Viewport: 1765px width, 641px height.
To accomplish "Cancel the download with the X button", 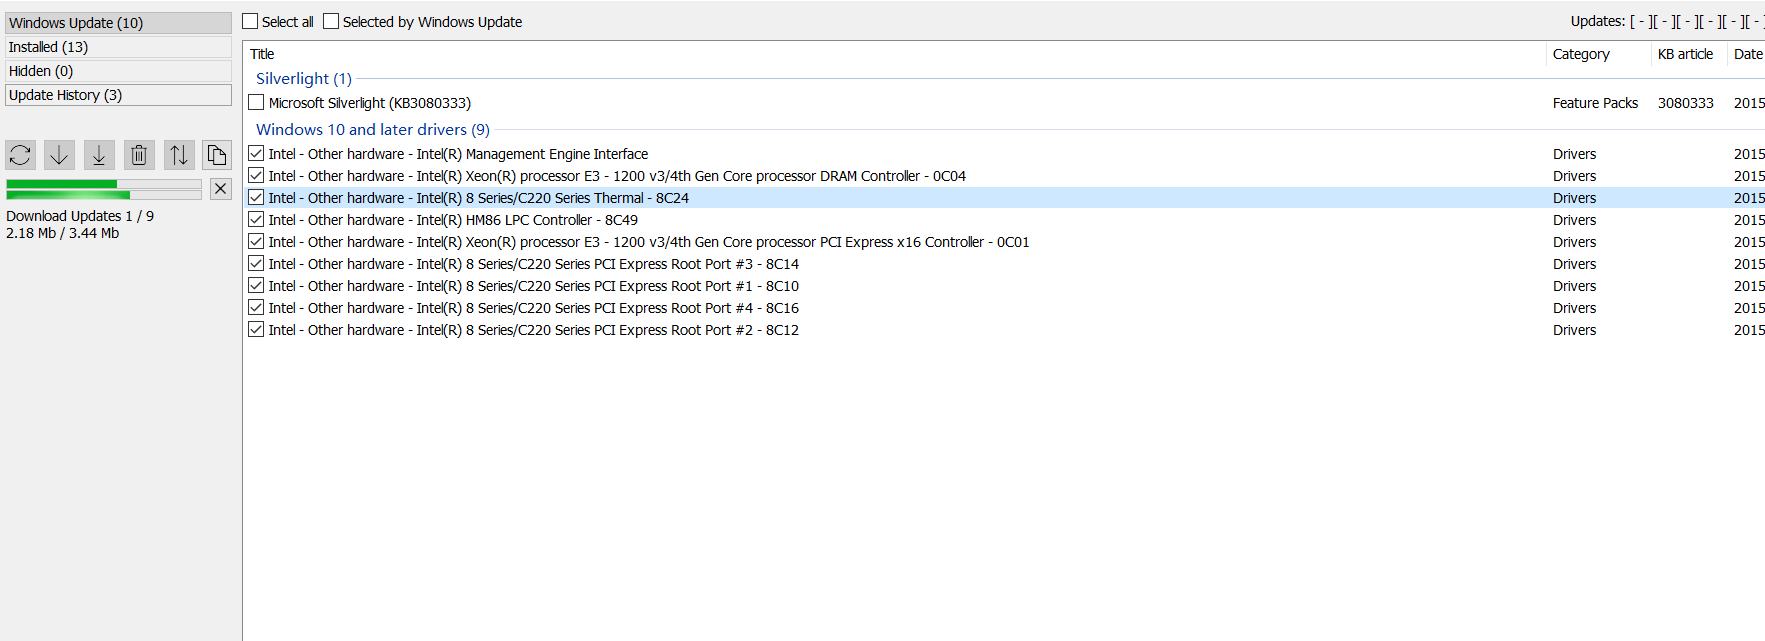I will (221, 188).
